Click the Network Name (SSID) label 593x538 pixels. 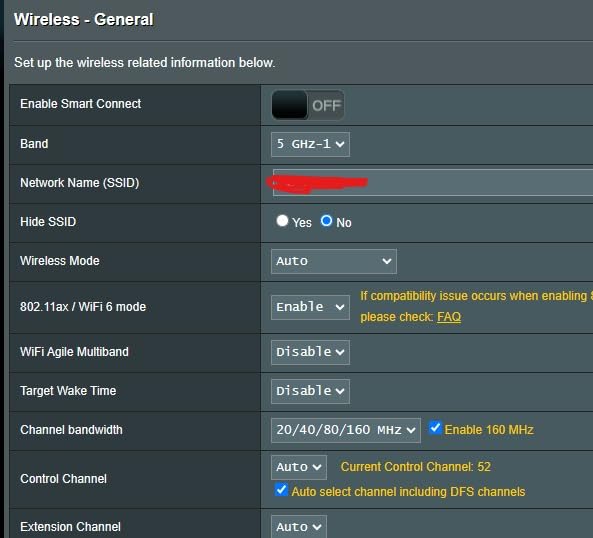(x=80, y=183)
